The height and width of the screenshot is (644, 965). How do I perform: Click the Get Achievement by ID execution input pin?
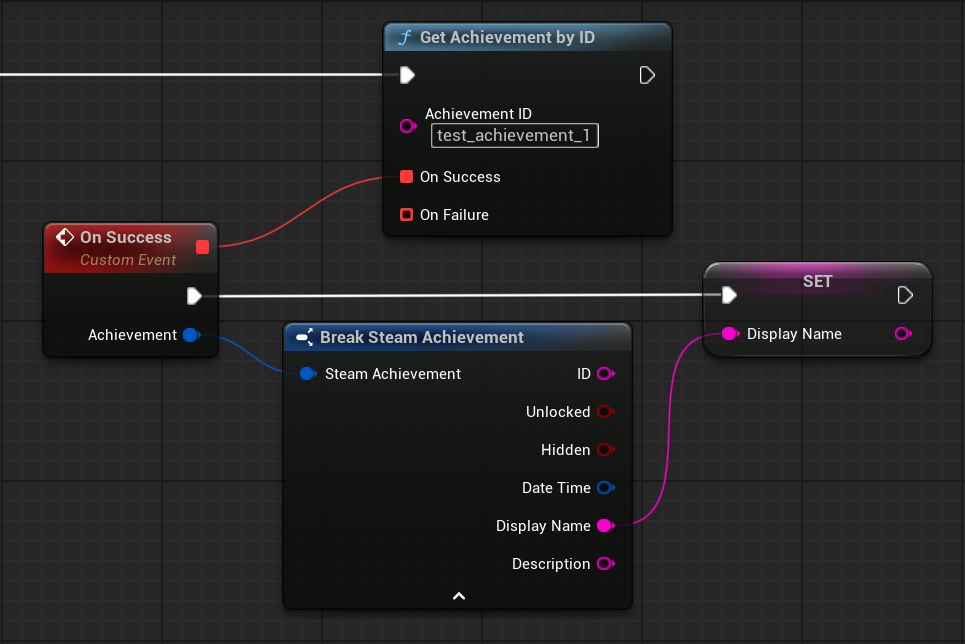(407, 75)
